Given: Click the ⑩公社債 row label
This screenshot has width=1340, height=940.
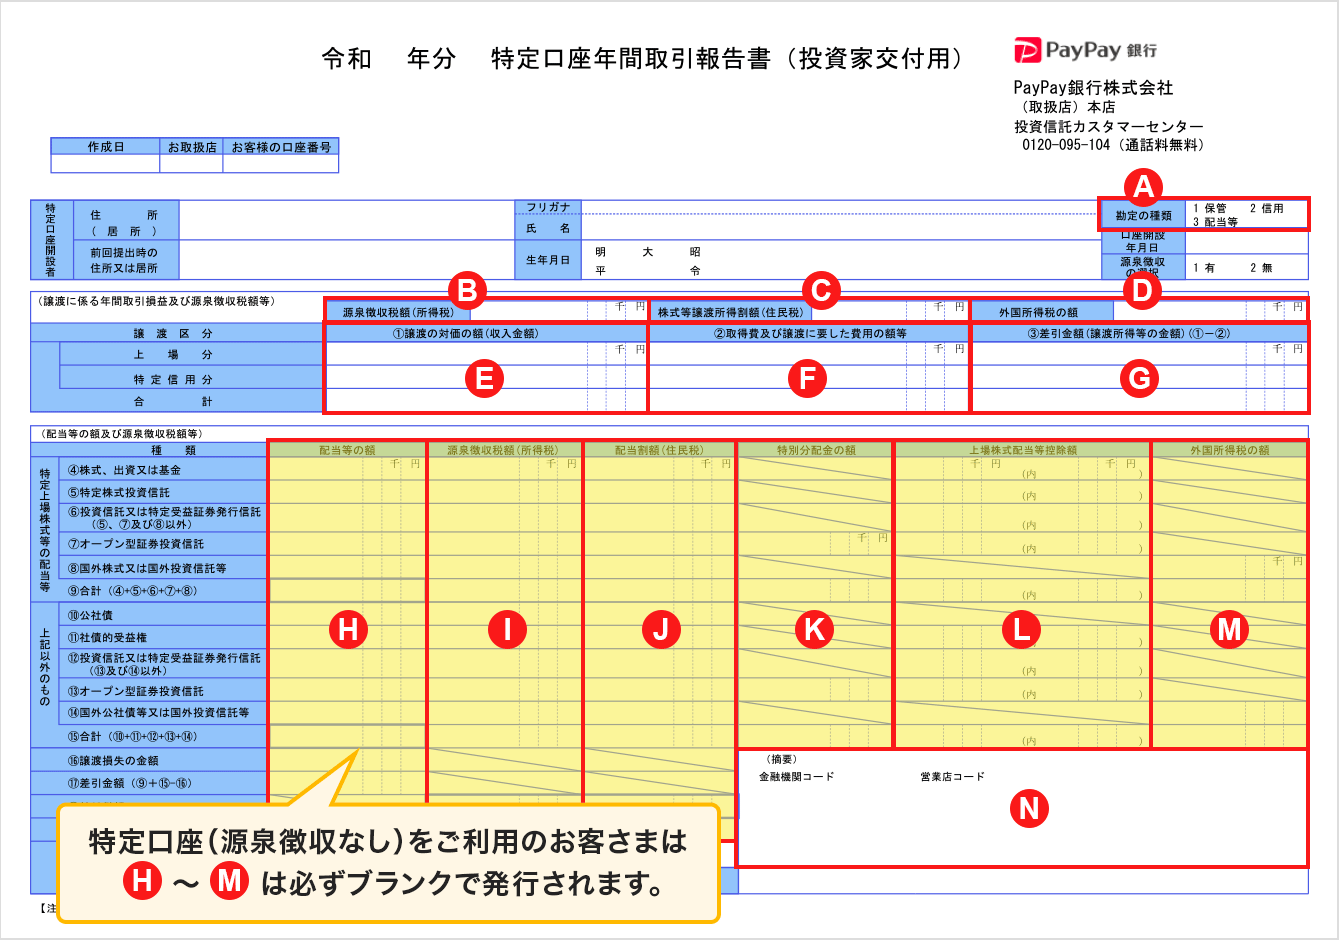Looking at the screenshot, I should [90, 615].
